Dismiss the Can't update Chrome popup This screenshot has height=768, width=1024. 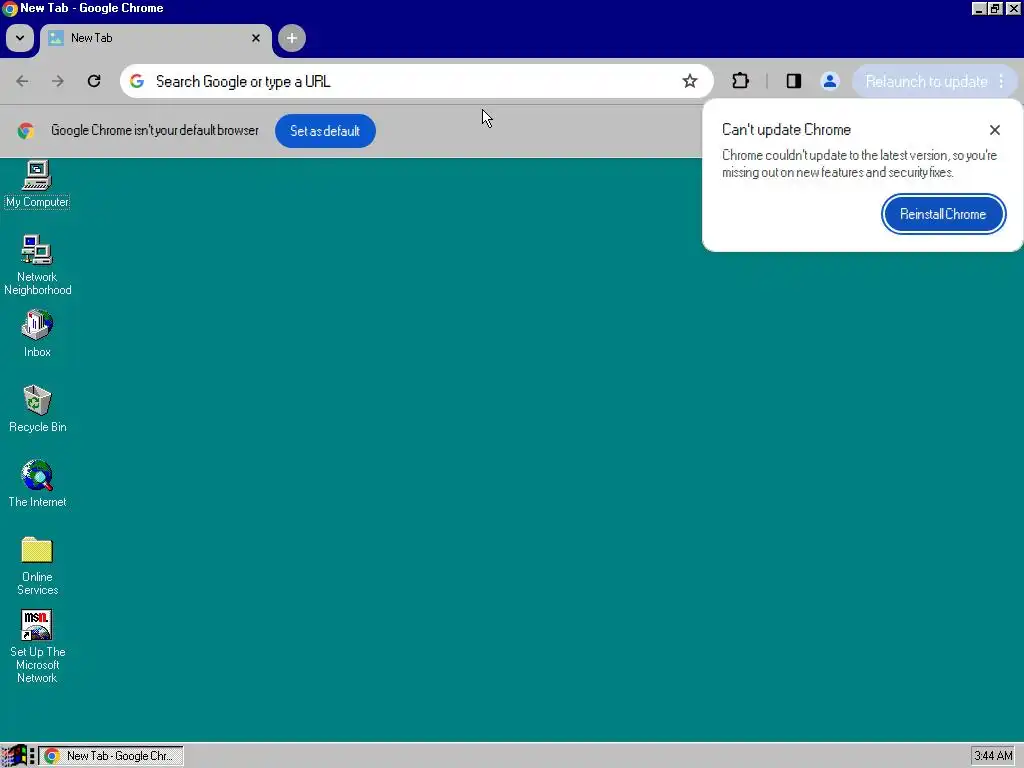[995, 130]
